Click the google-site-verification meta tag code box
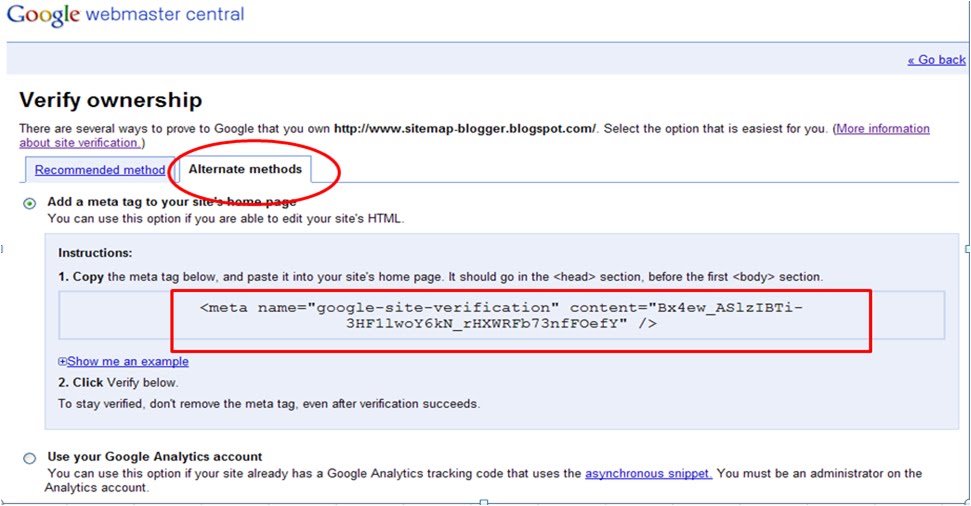Image resolution: width=971 pixels, height=506 pixels. [x=502, y=316]
